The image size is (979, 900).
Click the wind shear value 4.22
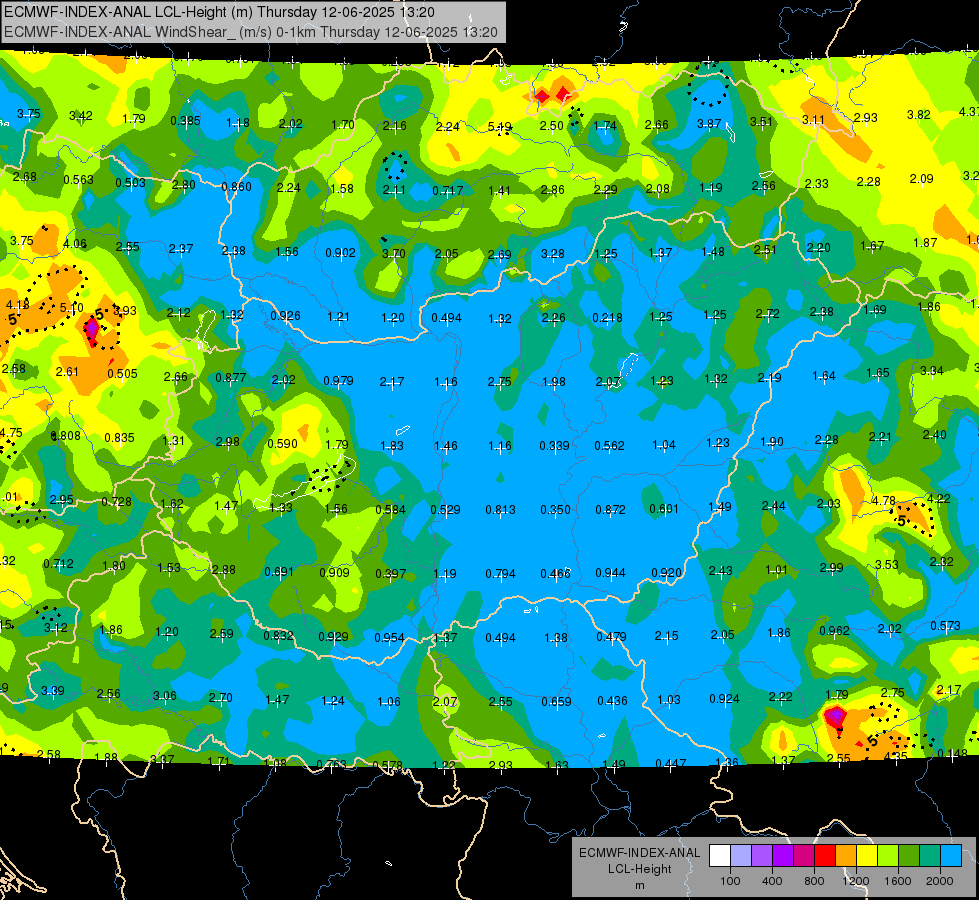pyautogui.click(x=938, y=498)
